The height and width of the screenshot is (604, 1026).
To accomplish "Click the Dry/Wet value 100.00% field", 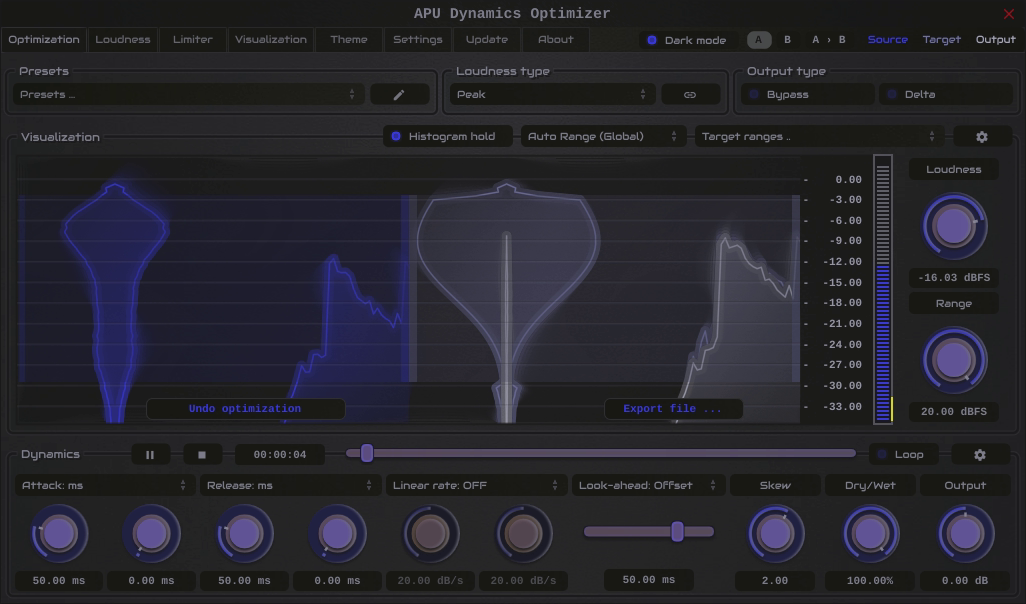I will 870,581.
